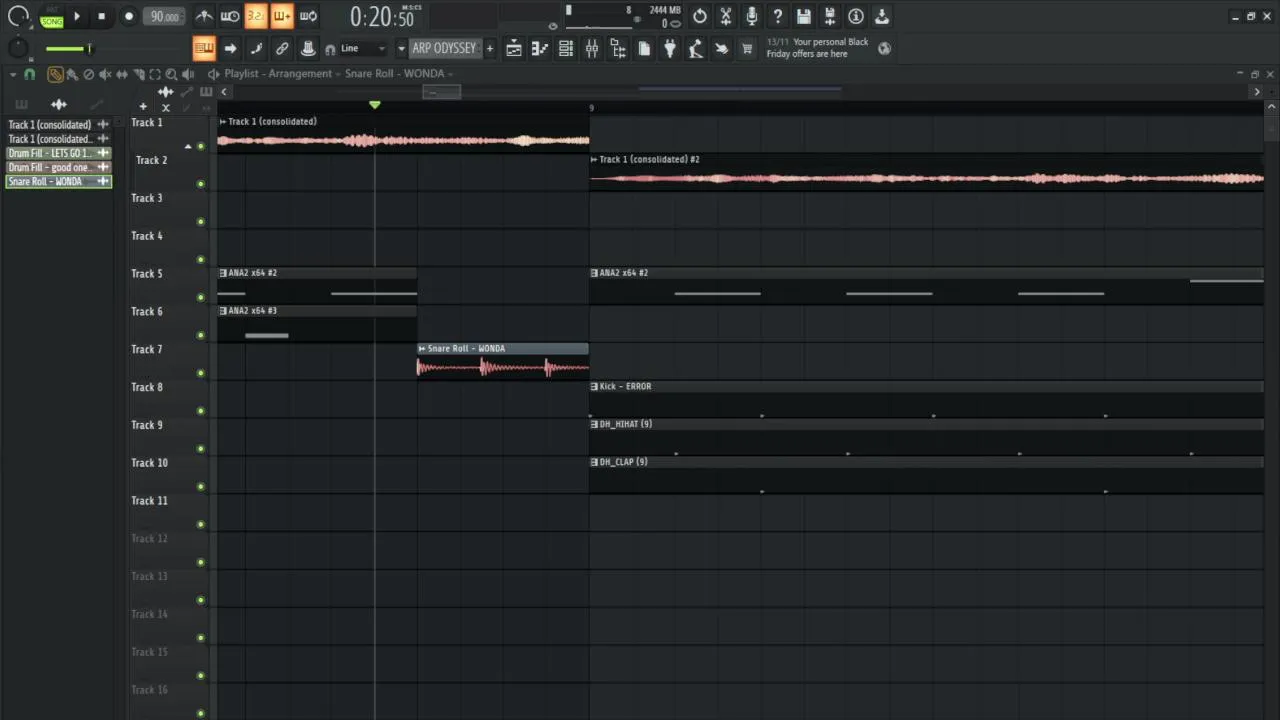Open the DH_CLAP (9) clip menu
Image resolution: width=1280 pixels, height=720 pixels.
click(594, 462)
